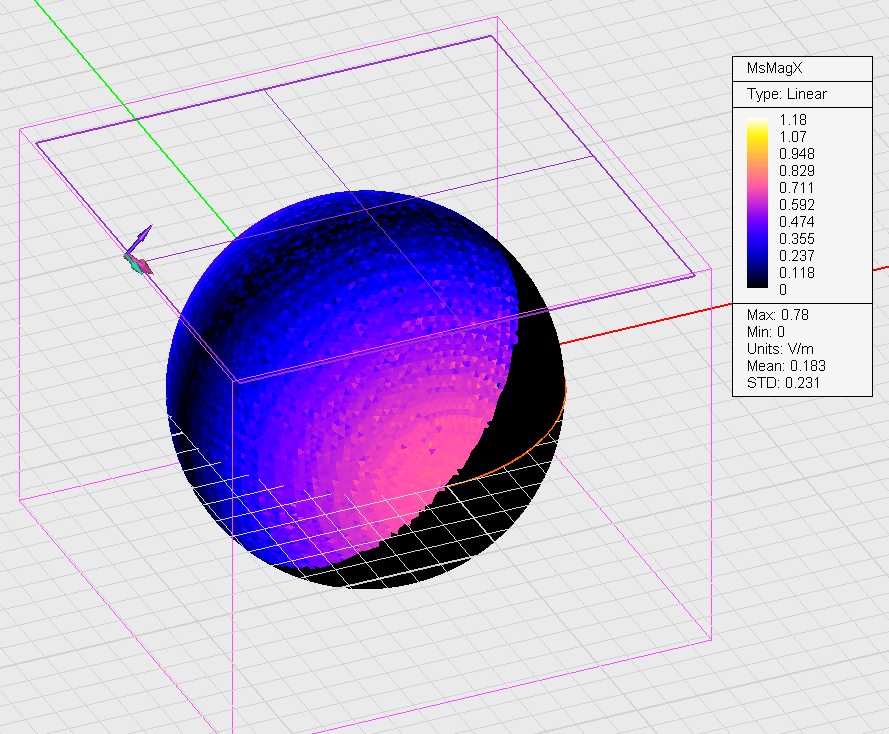
Task: Click the Min: 0 statistic
Action: click(x=765, y=331)
